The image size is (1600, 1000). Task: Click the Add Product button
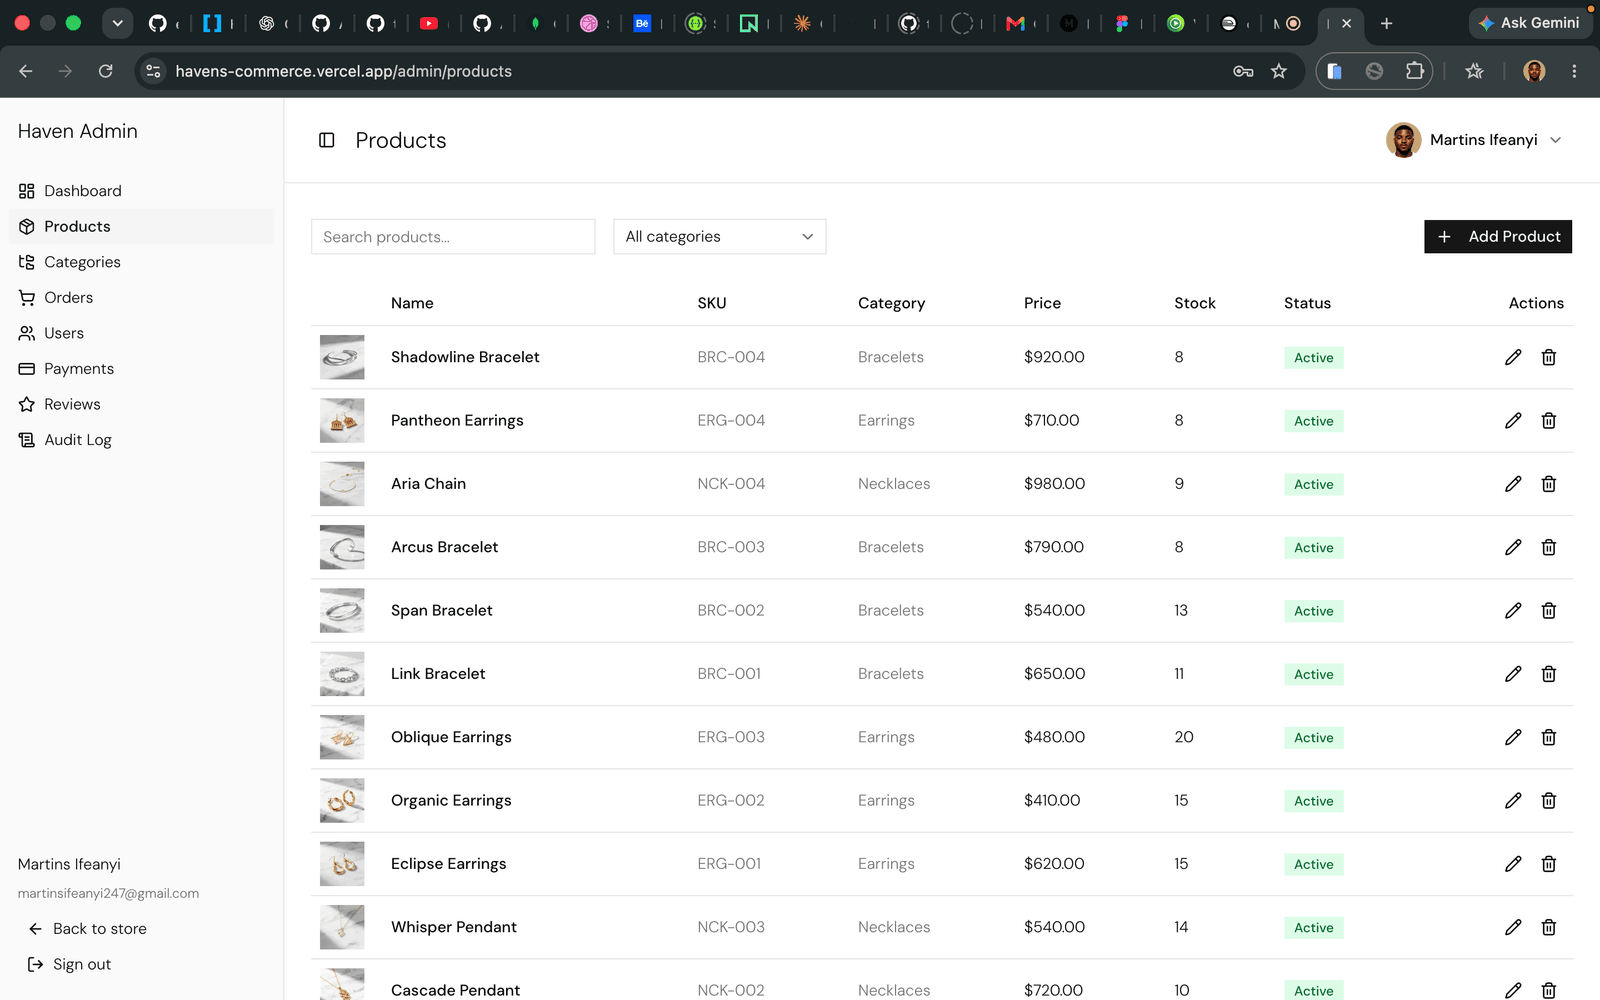point(1498,237)
